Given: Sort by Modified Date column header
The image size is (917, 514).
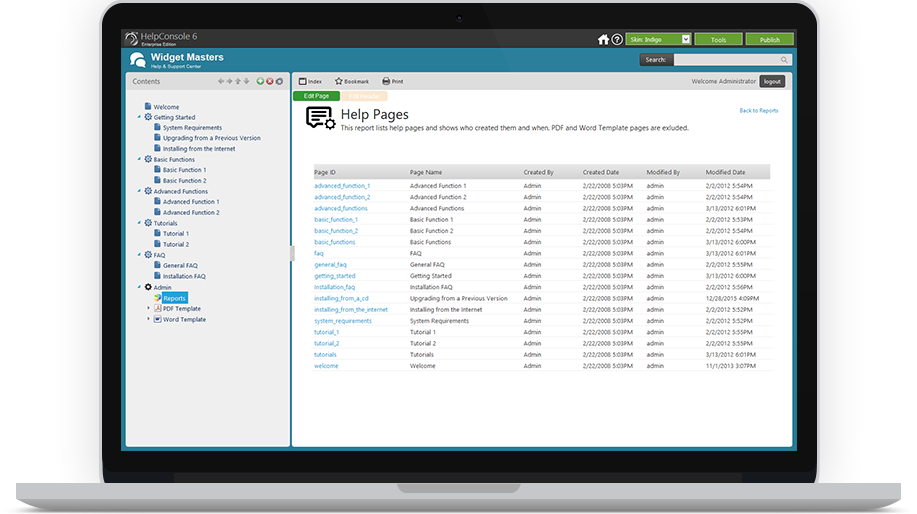Looking at the screenshot, I should [725, 173].
